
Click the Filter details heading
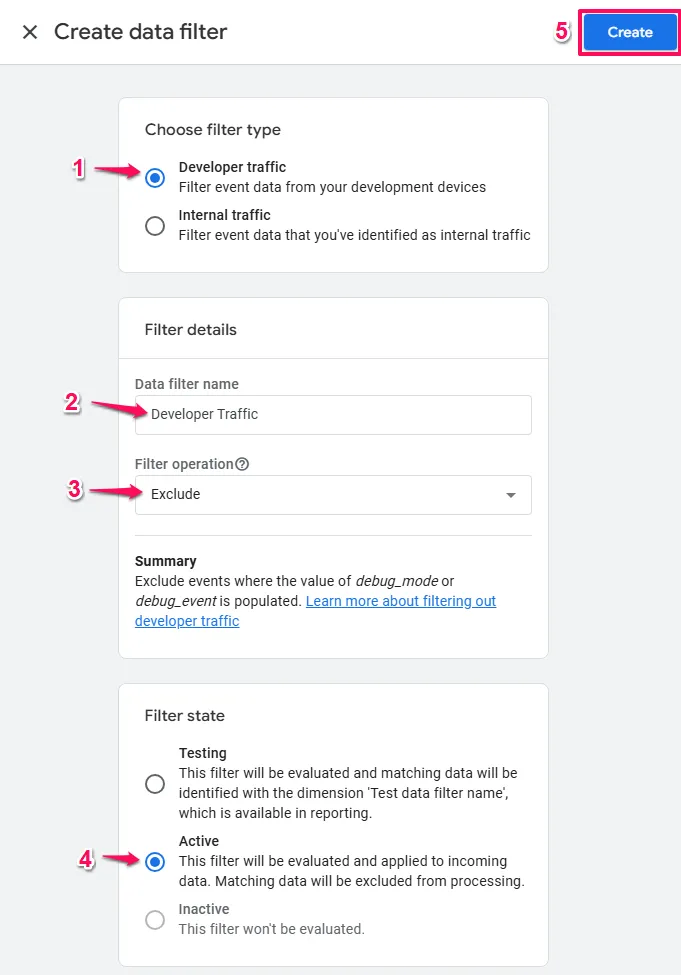(x=191, y=330)
